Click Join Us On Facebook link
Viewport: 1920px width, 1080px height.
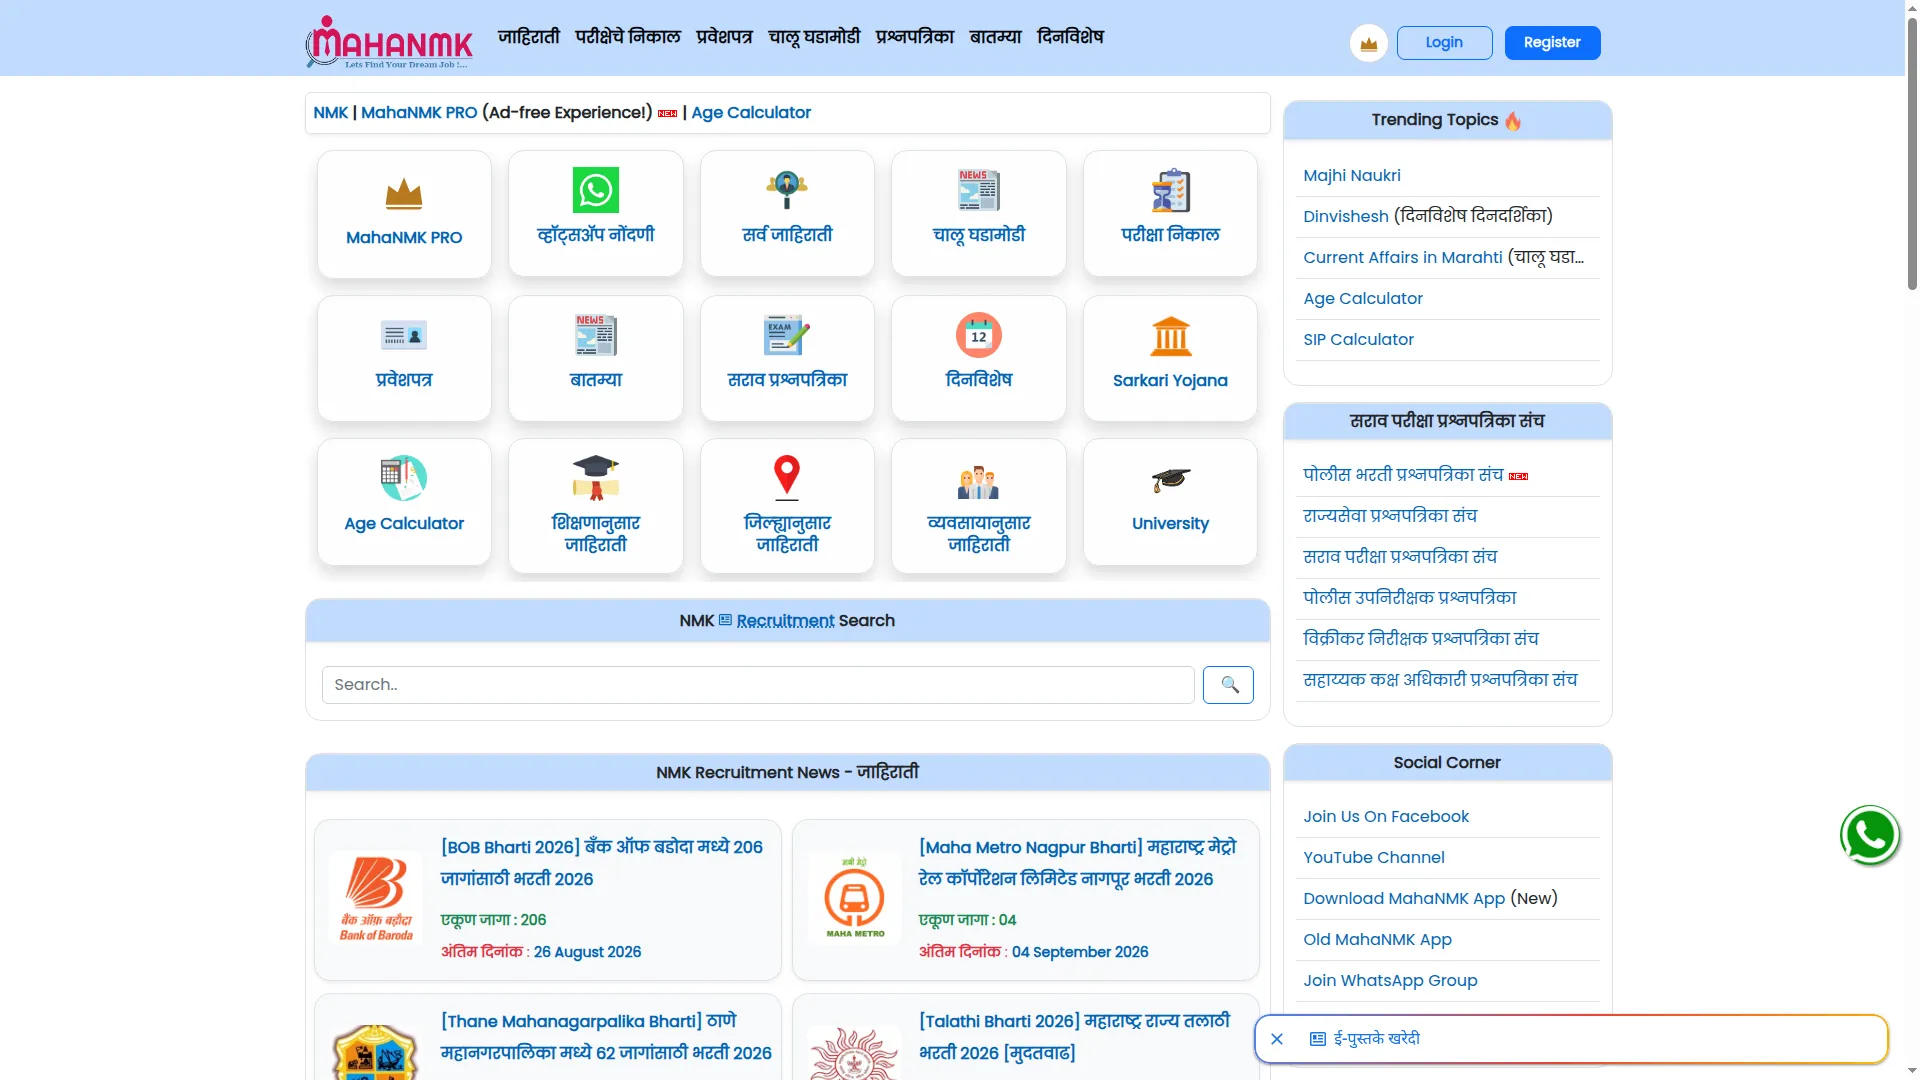(1386, 817)
